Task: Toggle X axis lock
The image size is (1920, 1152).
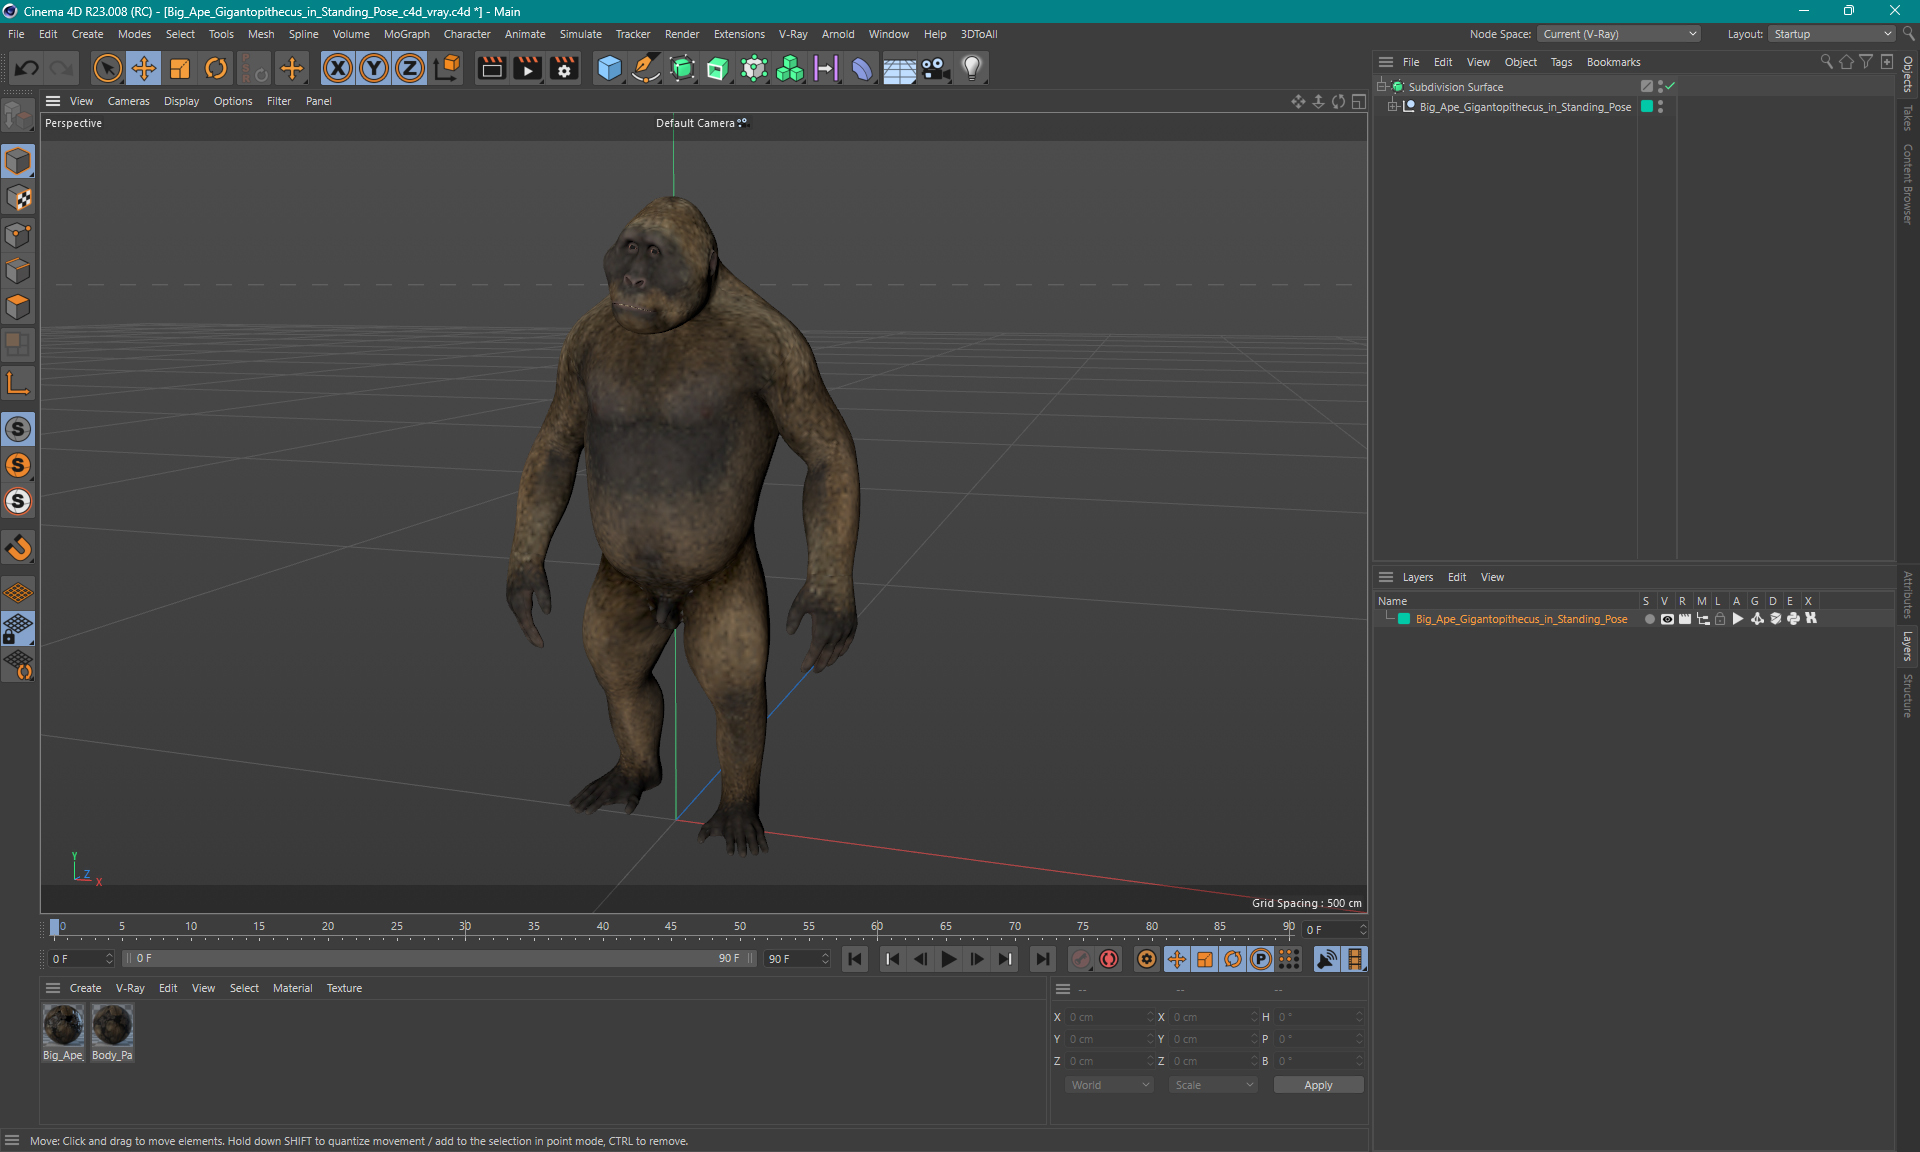Action: coord(338,68)
